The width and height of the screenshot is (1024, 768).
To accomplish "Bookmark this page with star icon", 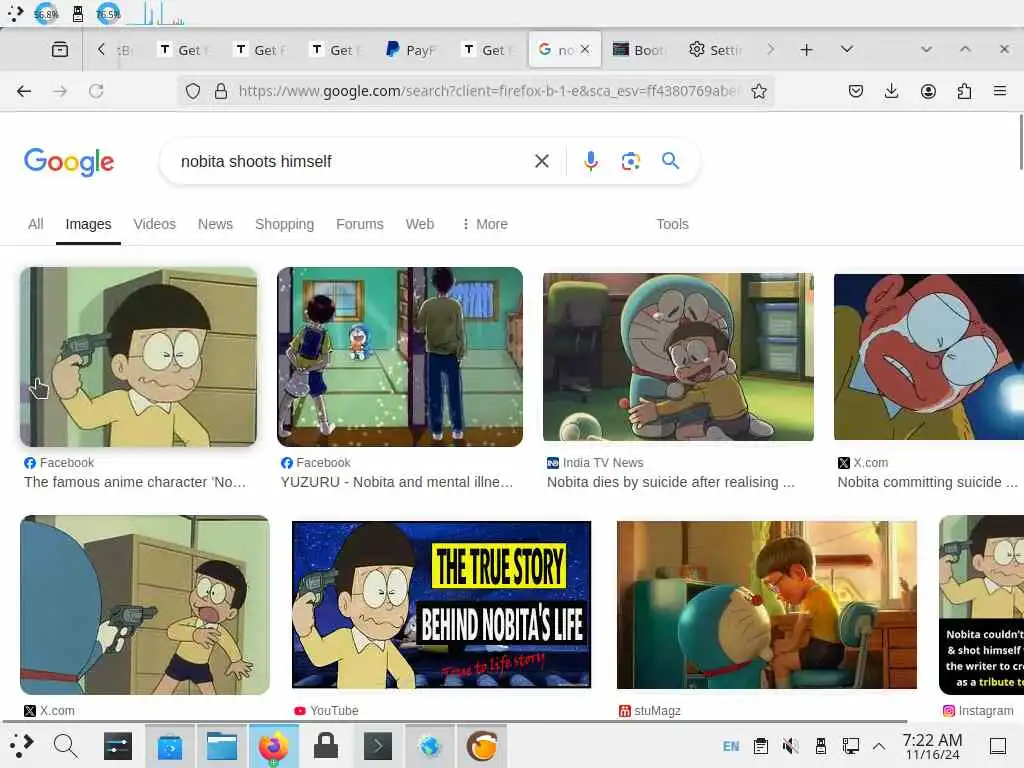I will 758,91.
